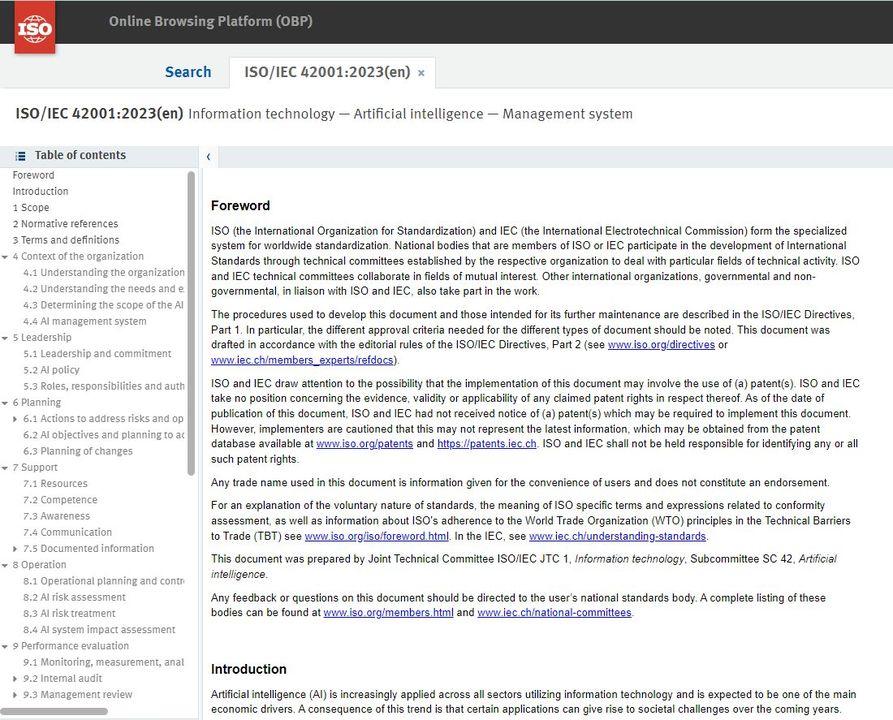This screenshot has height=720, width=893.
Task: Open 8.3 AI risk treatment
Action: 69,613
